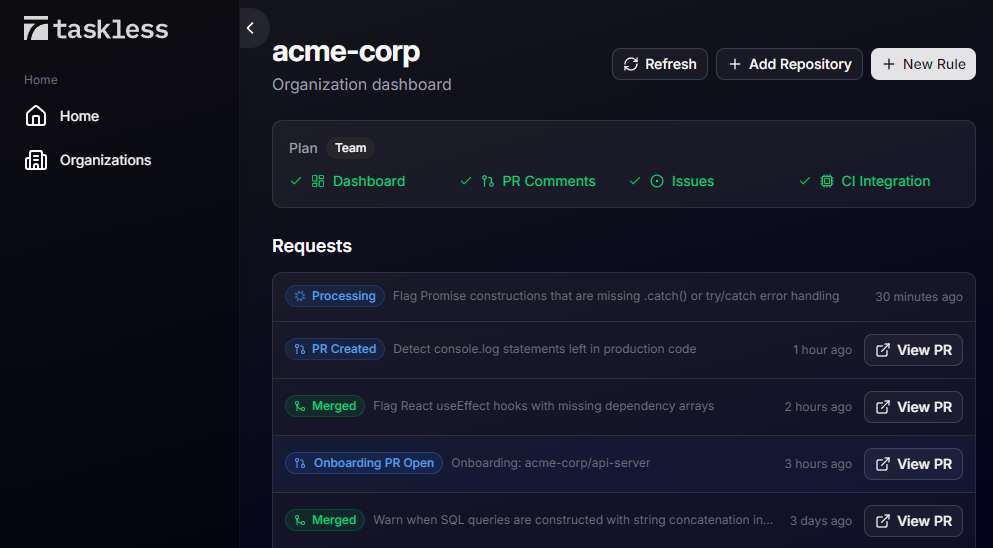Click the Requests section heading
The height and width of the screenshot is (548, 993).
[x=312, y=246]
